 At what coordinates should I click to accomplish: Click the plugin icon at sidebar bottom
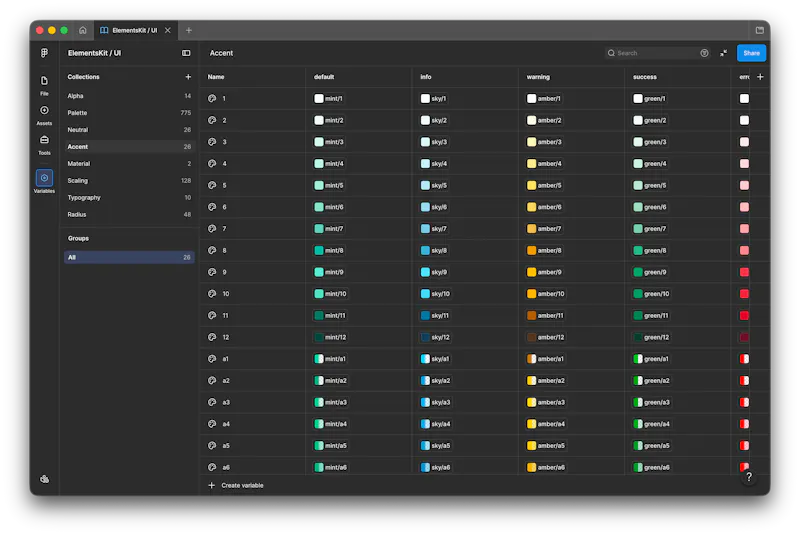44,479
